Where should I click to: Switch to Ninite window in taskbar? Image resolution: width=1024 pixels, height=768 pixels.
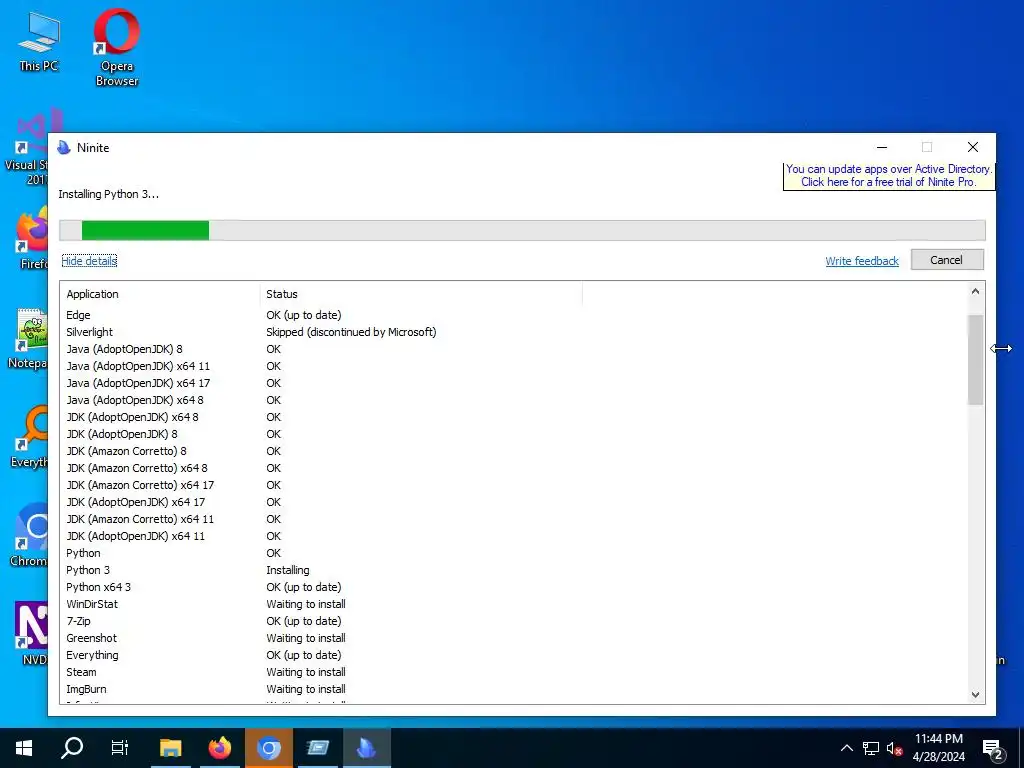tap(366, 748)
